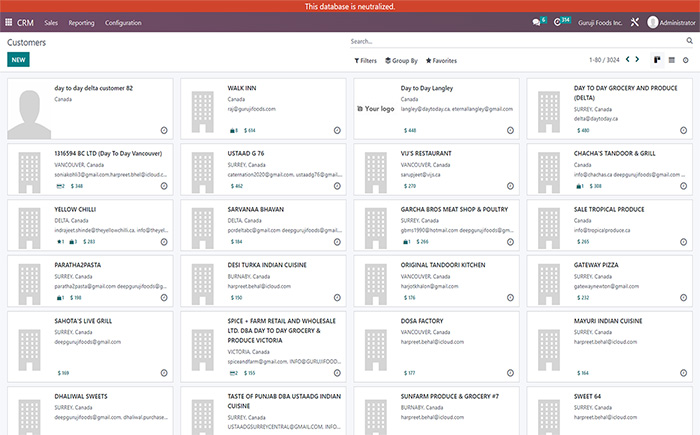
Task: Click the briefcase icon on WALK INN card
Action: (233, 130)
